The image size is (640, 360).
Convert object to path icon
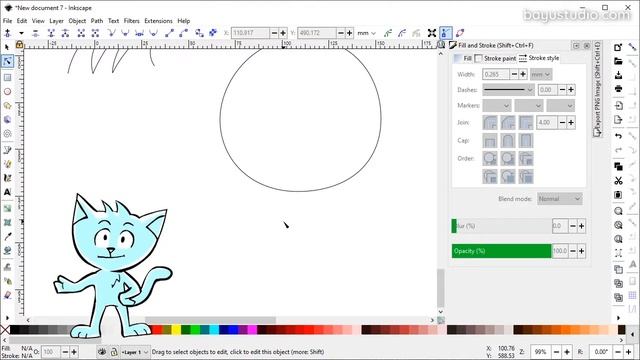point(199,33)
